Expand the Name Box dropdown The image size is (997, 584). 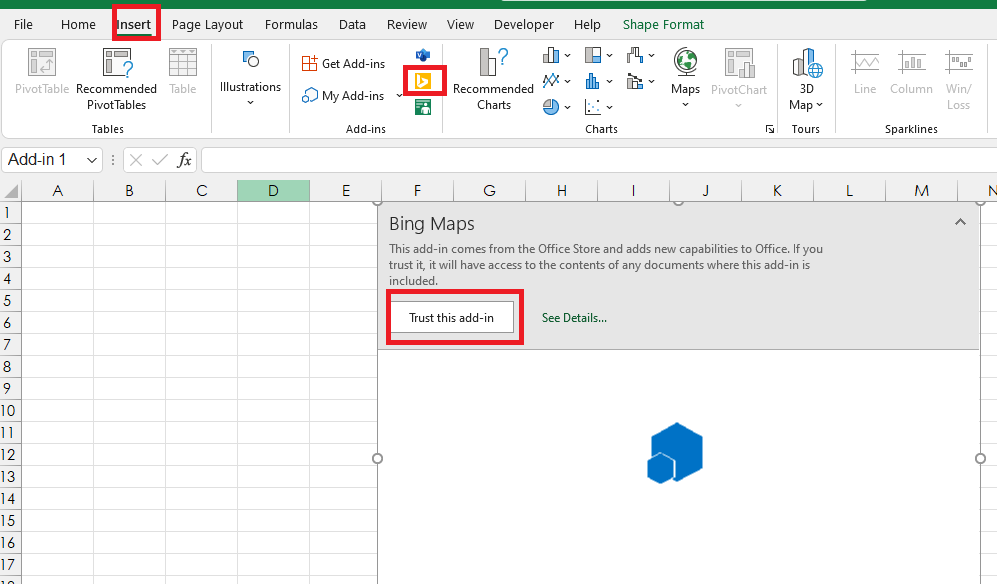92,160
